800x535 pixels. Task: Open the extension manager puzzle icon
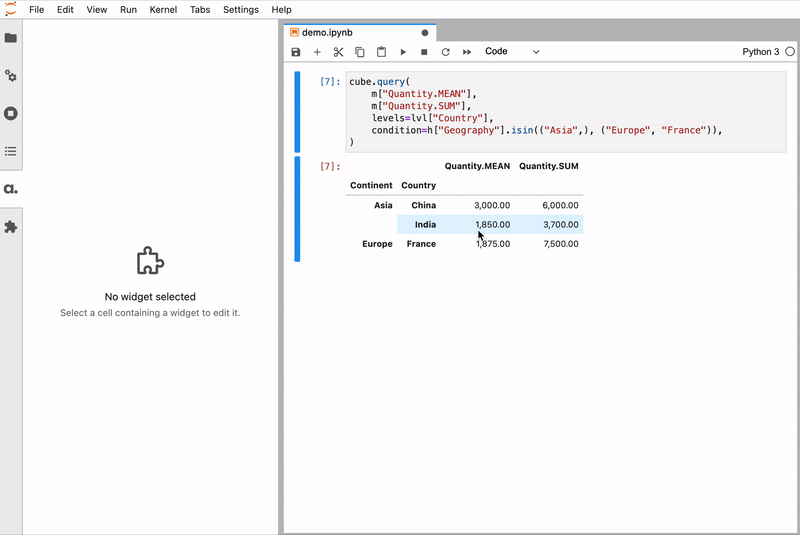pyautogui.click(x=11, y=227)
